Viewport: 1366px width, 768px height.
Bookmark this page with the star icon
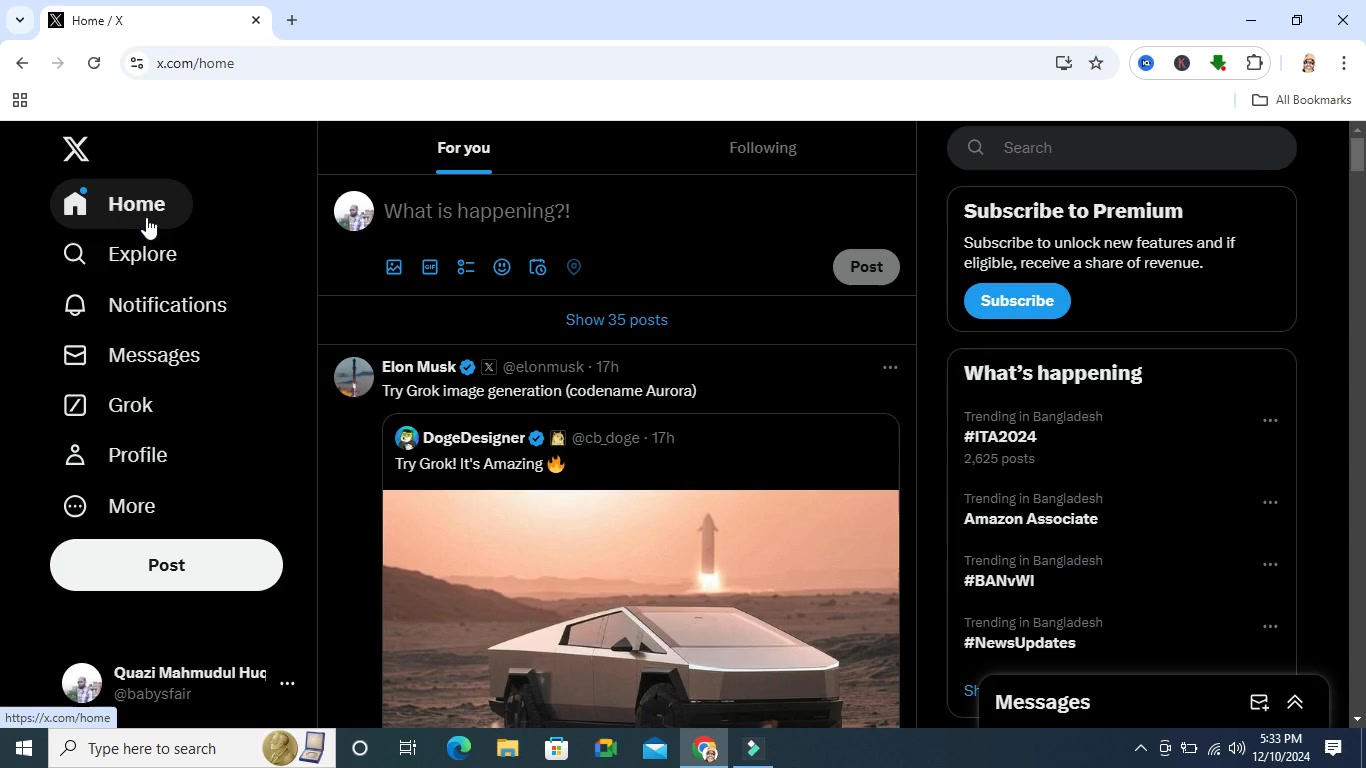click(x=1096, y=63)
